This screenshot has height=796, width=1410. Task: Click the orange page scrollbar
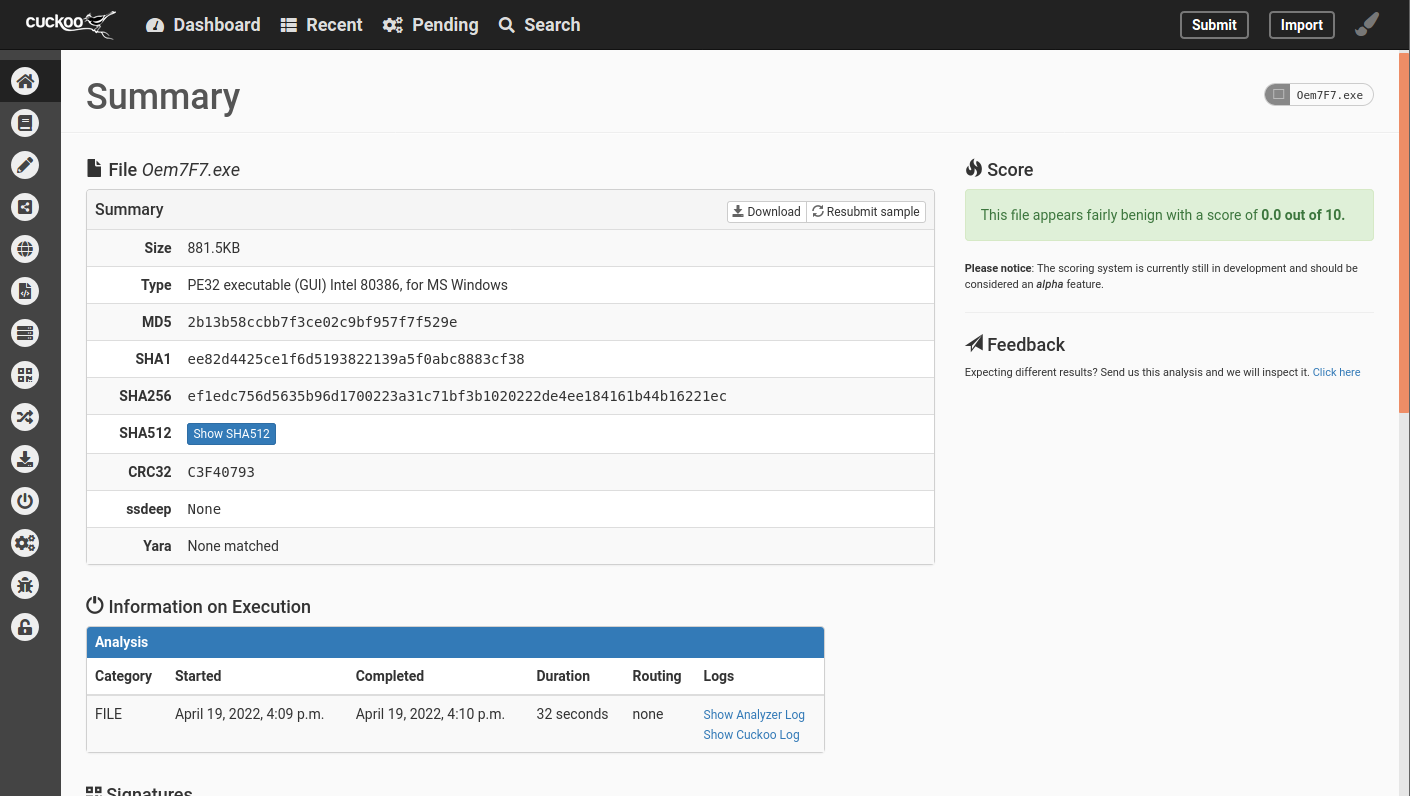pyautogui.click(x=1403, y=230)
